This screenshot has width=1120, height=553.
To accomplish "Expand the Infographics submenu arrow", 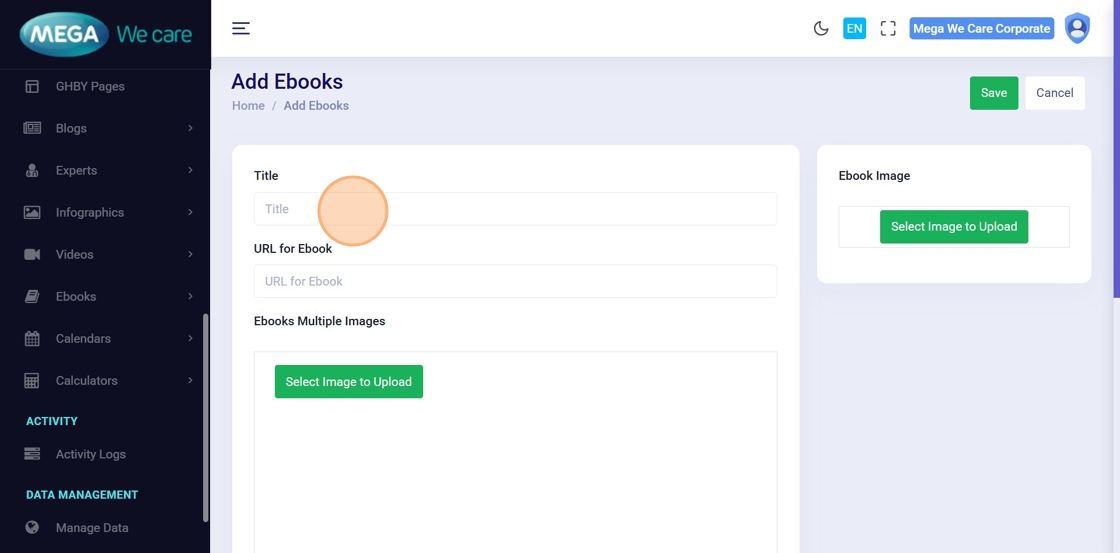I will [190, 212].
